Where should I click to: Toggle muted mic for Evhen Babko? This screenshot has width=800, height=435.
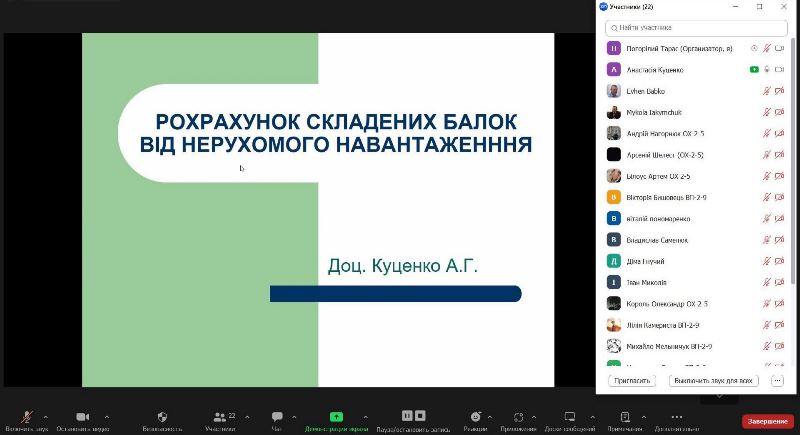point(766,91)
